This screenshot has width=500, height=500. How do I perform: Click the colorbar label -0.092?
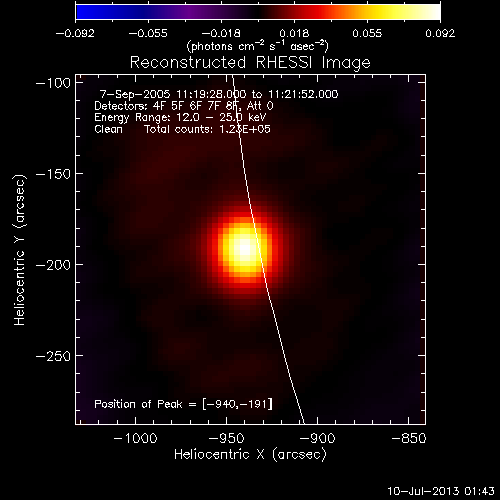(x=75, y=33)
